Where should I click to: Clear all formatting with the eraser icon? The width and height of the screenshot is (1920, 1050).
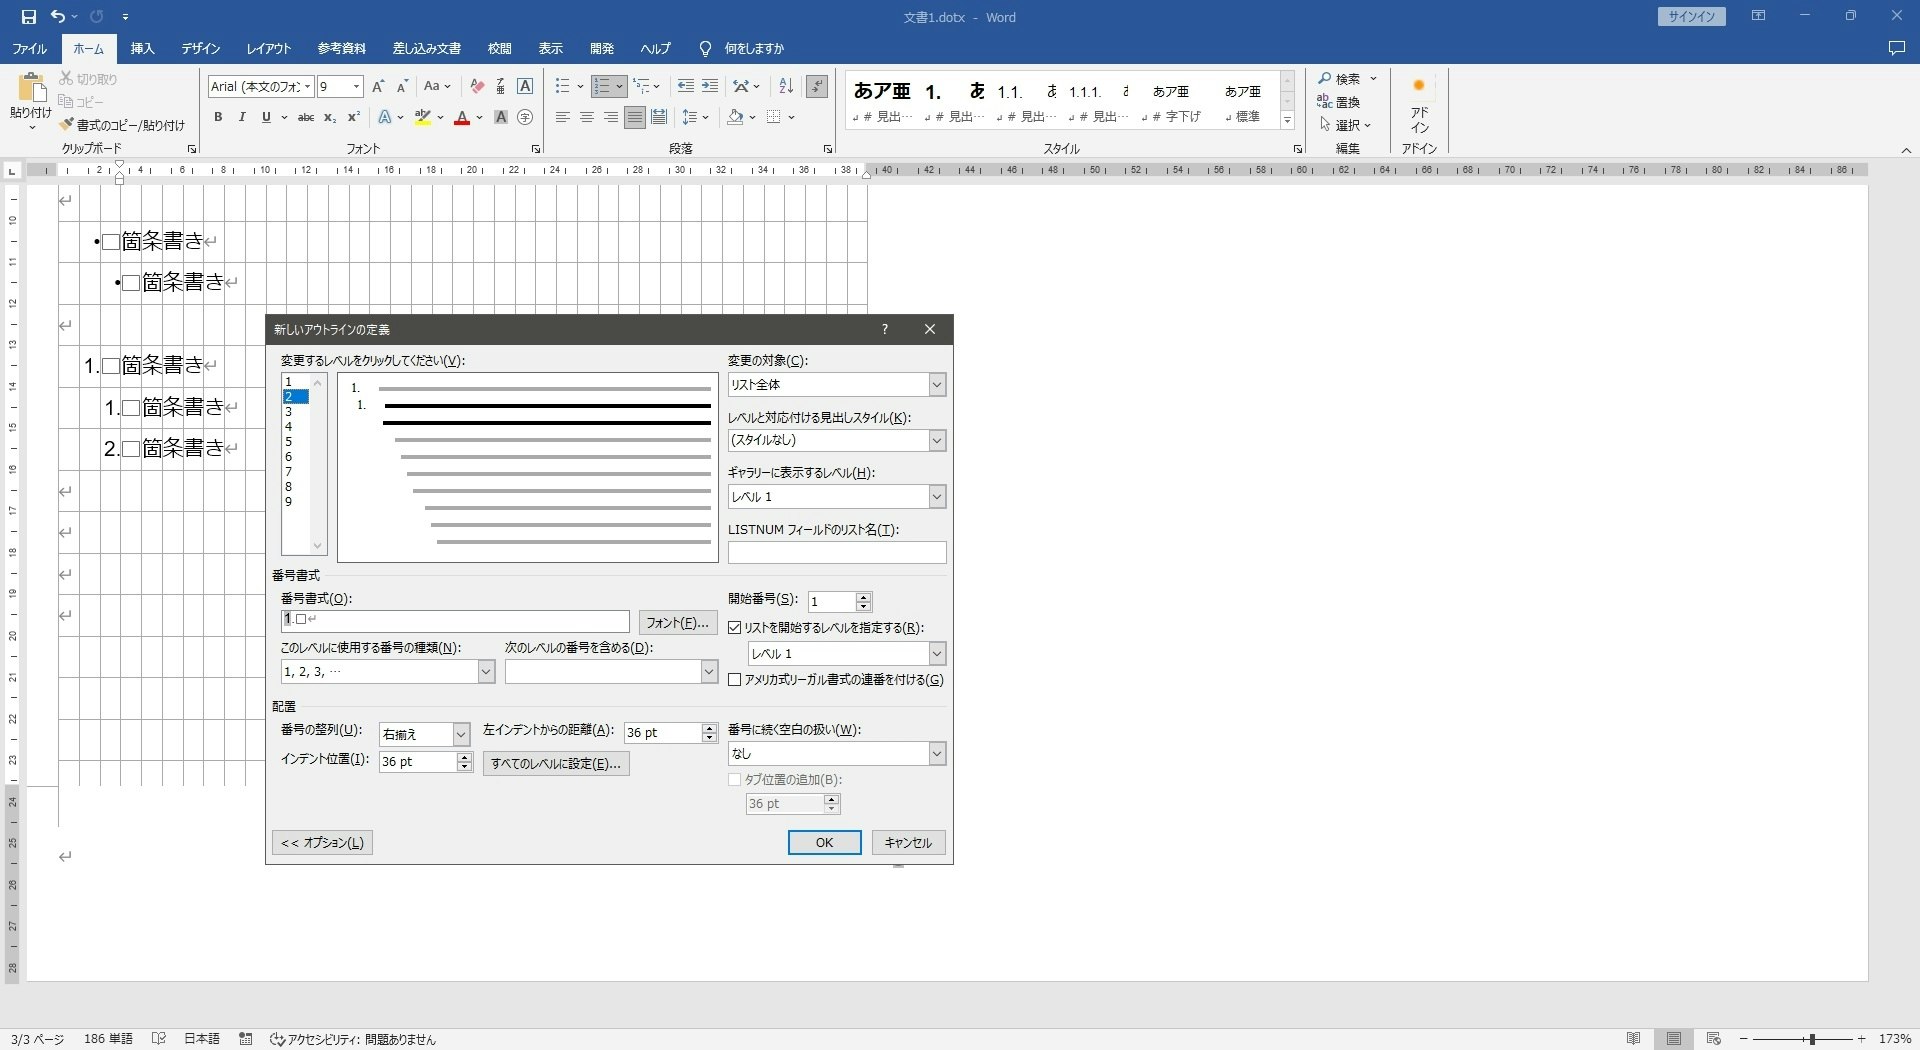pyautogui.click(x=477, y=87)
